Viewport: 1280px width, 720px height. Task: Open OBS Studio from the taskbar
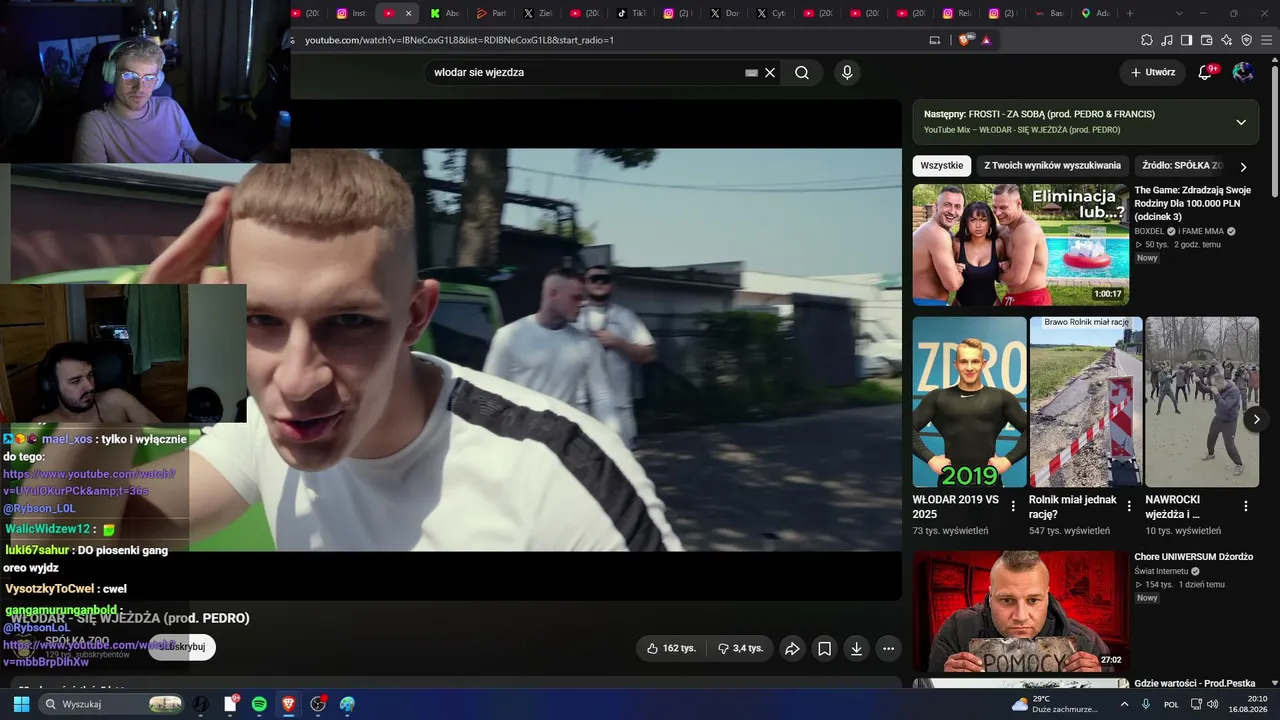(318, 704)
